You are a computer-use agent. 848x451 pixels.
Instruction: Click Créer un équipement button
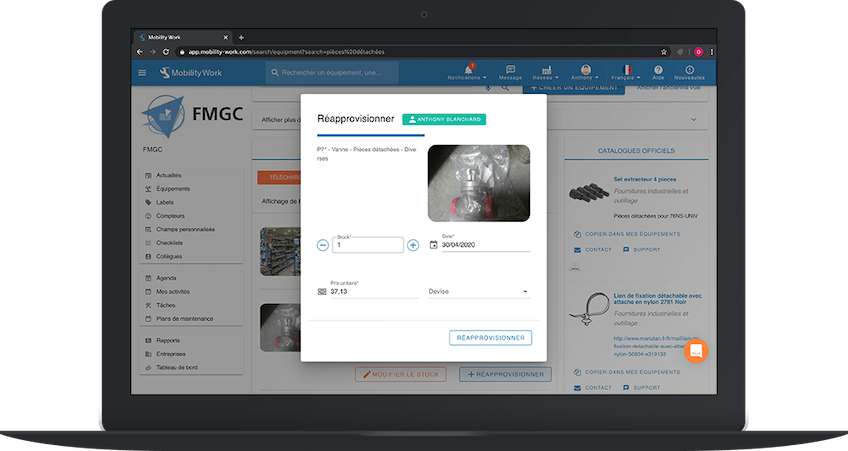click(574, 89)
